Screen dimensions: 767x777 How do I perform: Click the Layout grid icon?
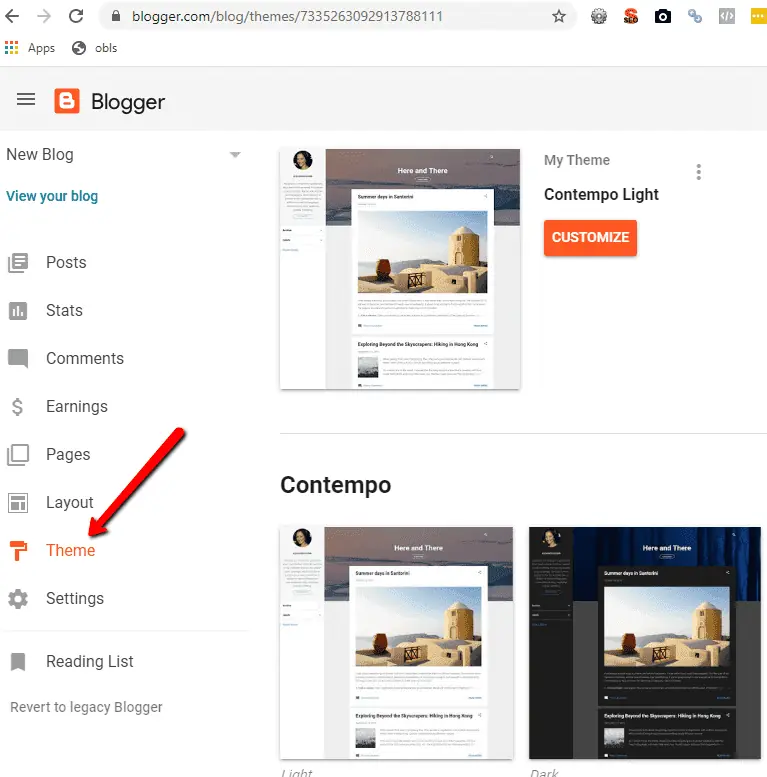[18, 503]
